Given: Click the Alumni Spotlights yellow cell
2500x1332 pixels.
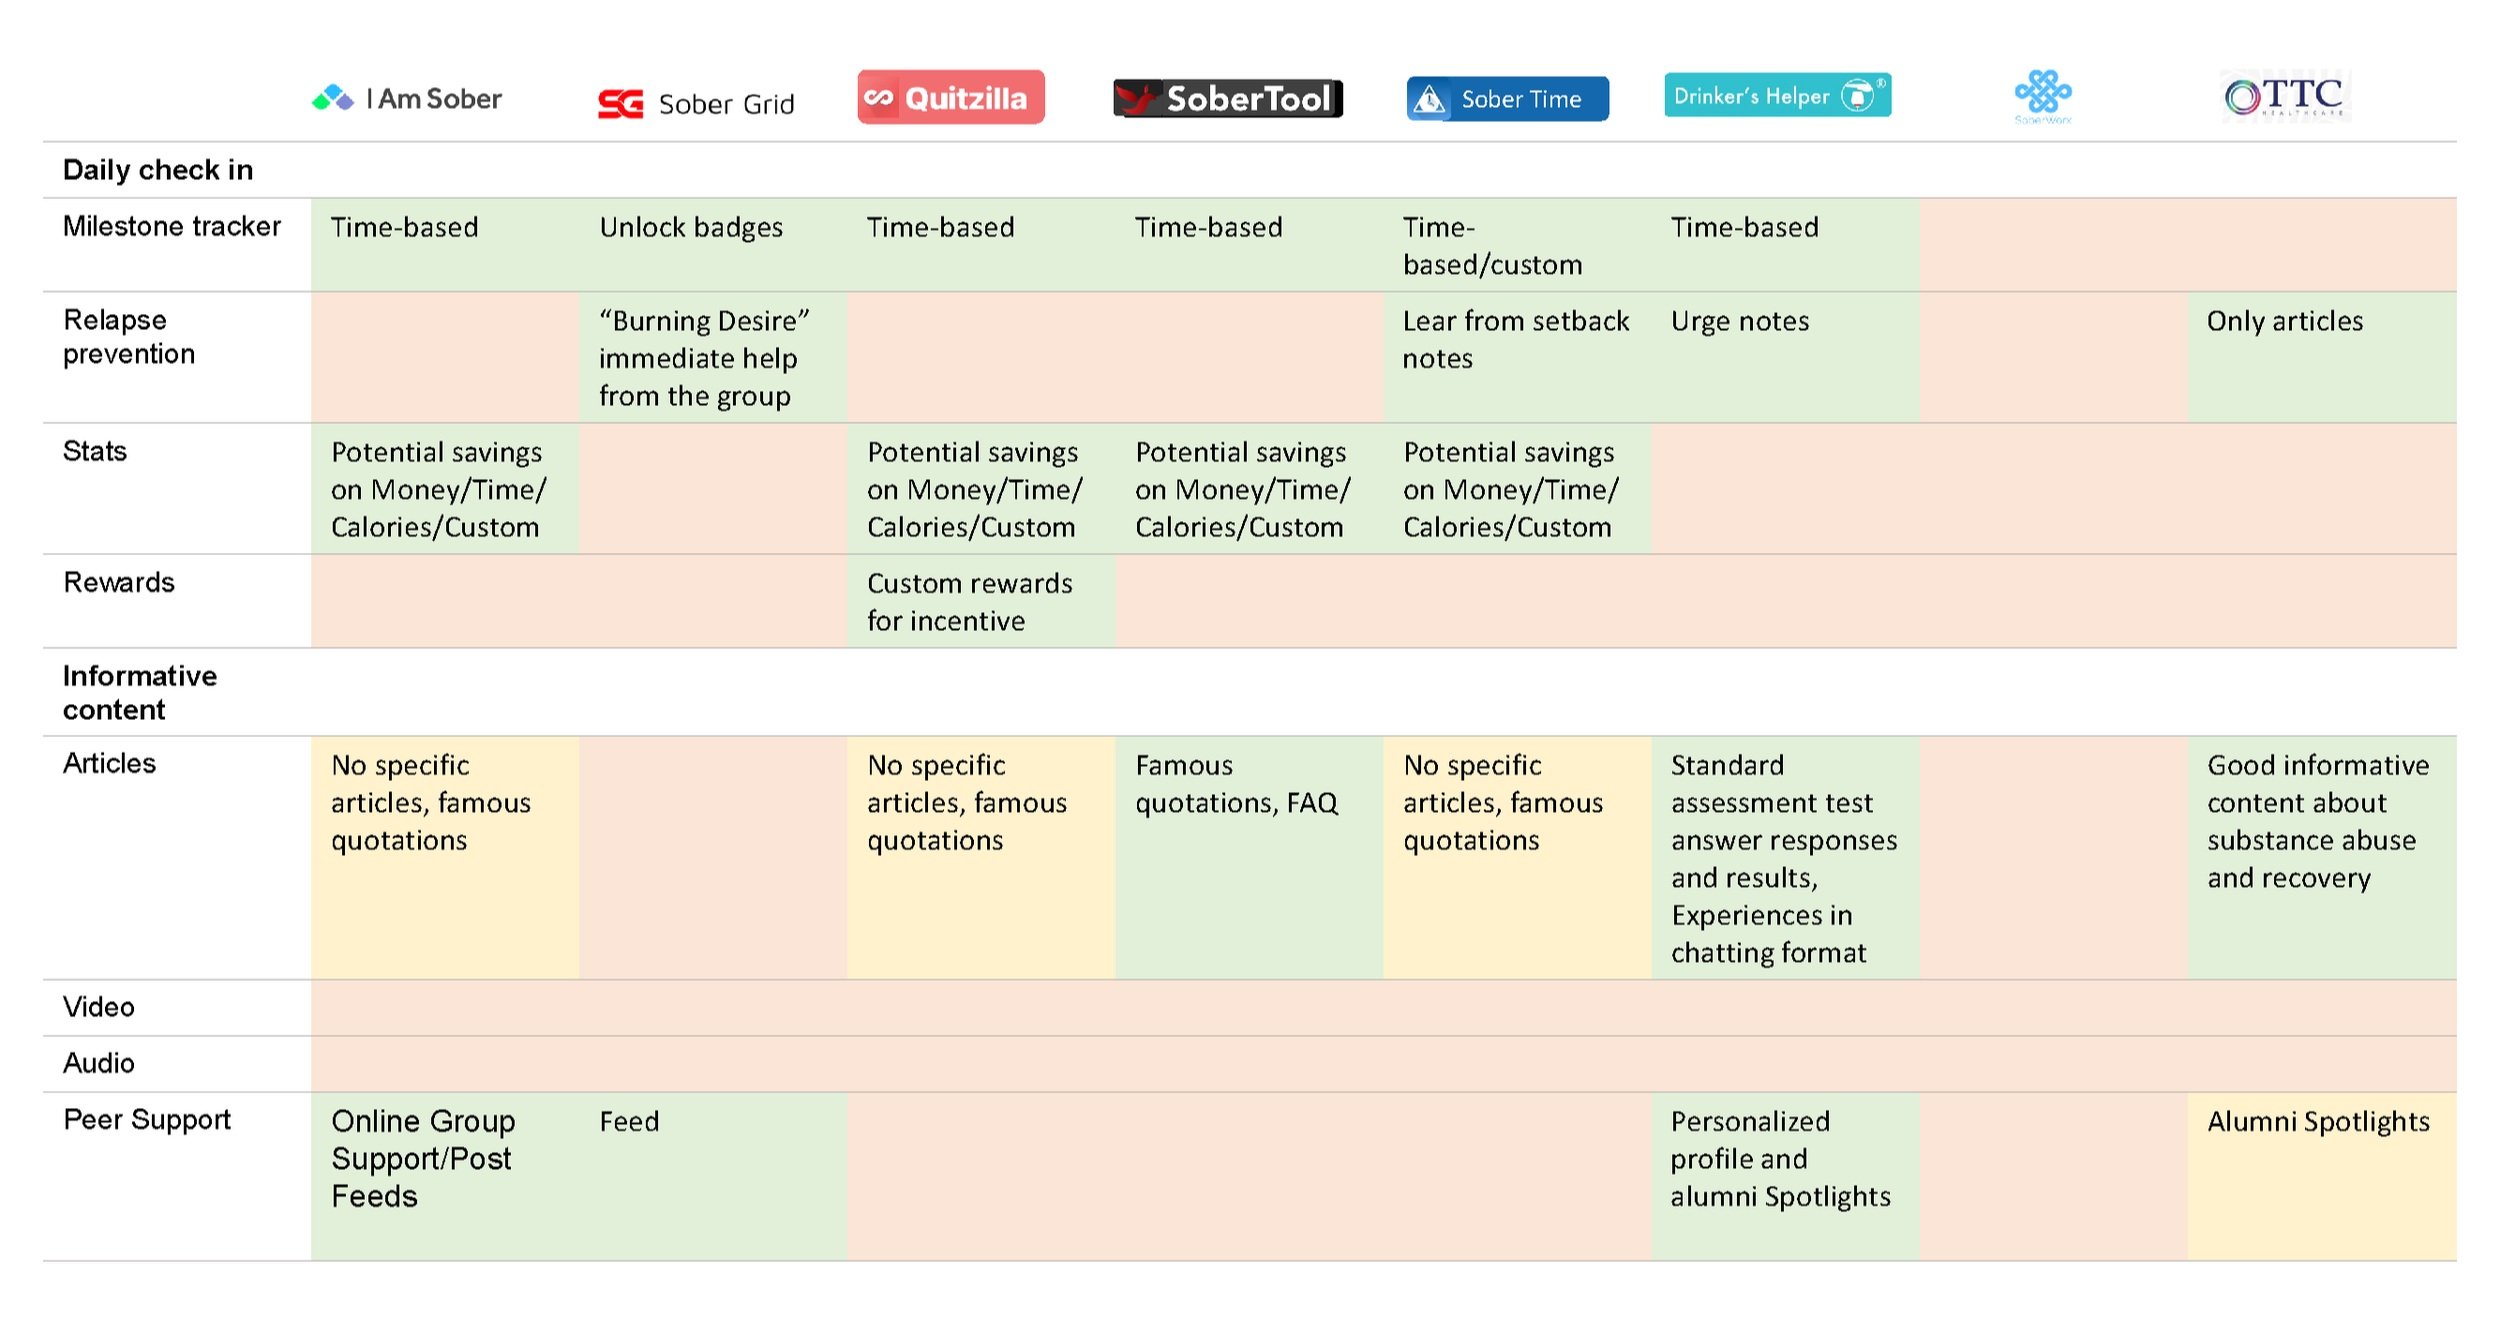Looking at the screenshot, I should pos(2322,1176).
